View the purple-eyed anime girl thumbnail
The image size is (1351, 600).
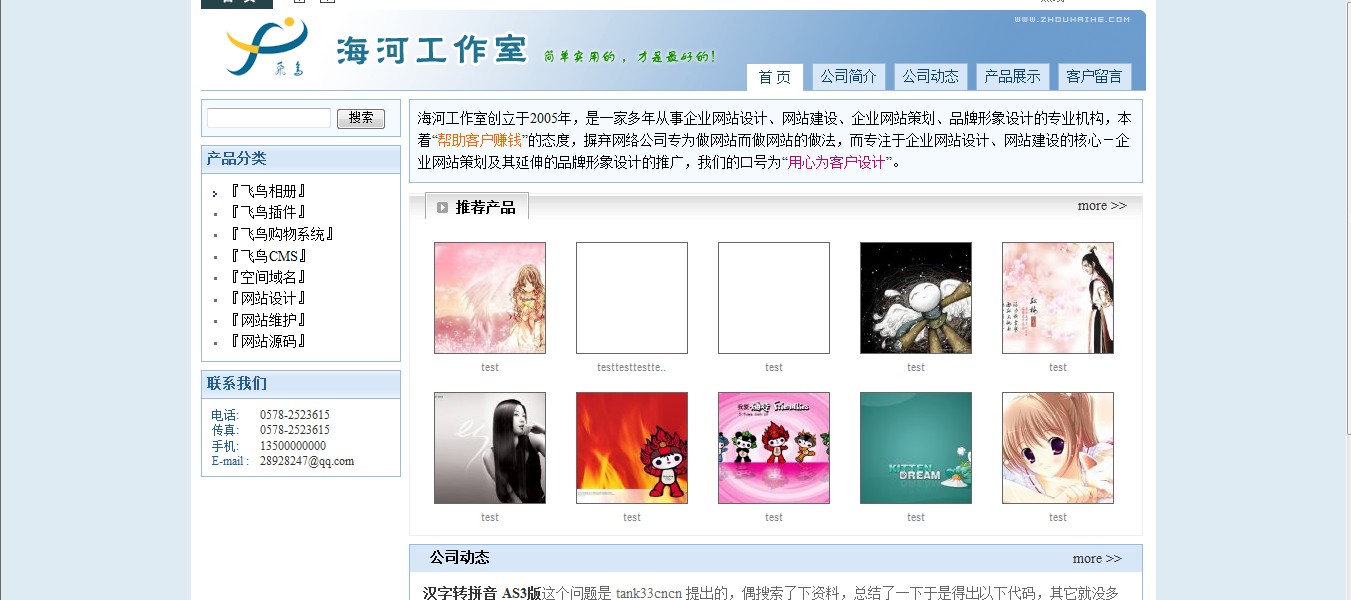[1058, 448]
